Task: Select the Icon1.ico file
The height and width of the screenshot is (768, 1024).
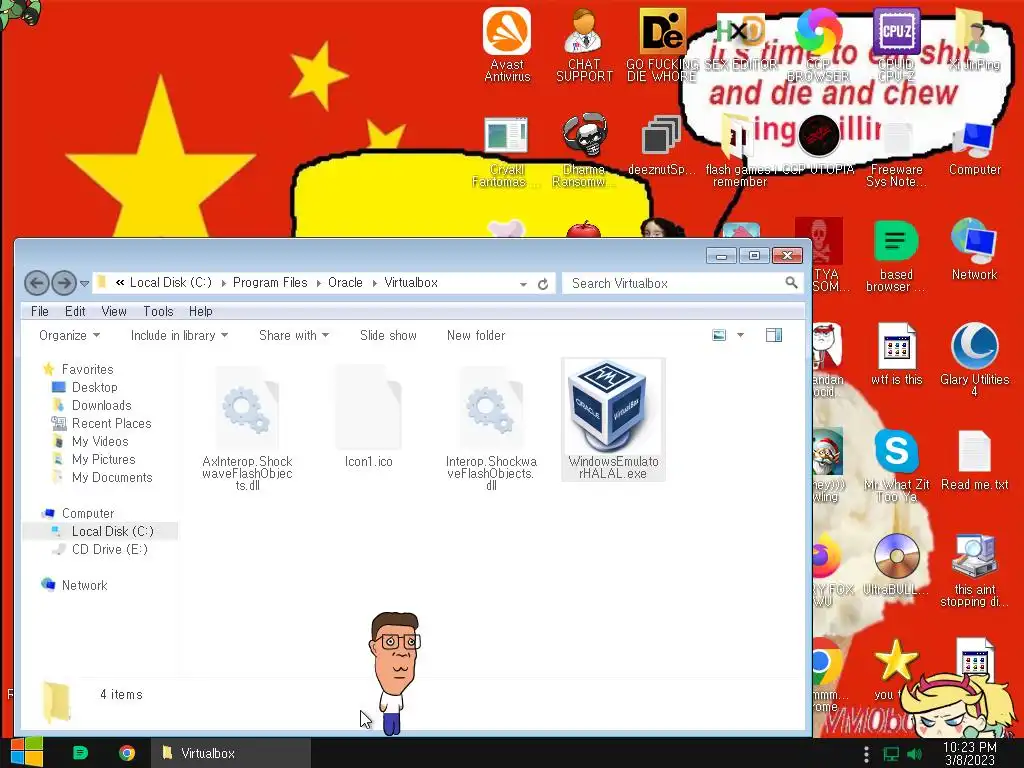Action: (x=368, y=415)
